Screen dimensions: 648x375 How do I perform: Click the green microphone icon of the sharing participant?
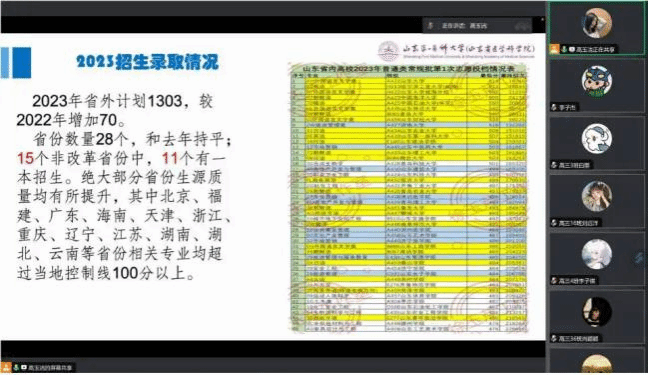coord(564,49)
